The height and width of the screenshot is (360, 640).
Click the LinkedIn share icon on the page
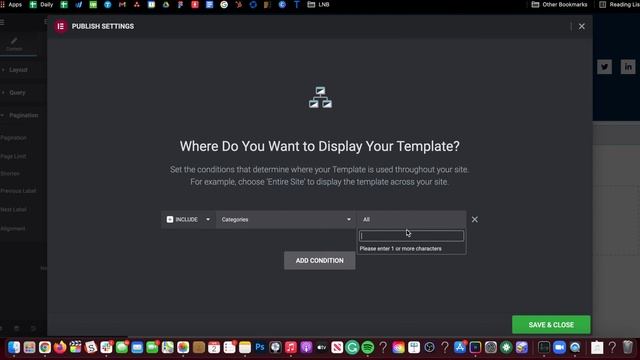(x=628, y=67)
